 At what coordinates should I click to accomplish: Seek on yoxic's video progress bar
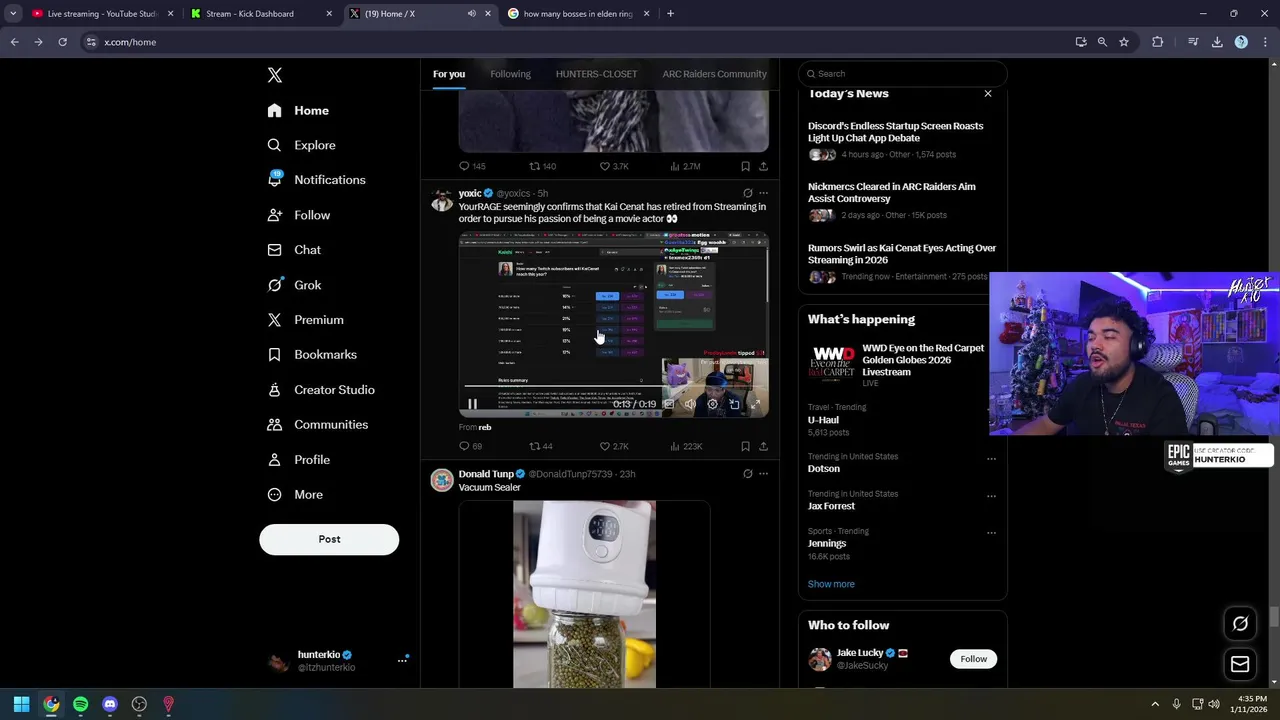tap(613, 387)
